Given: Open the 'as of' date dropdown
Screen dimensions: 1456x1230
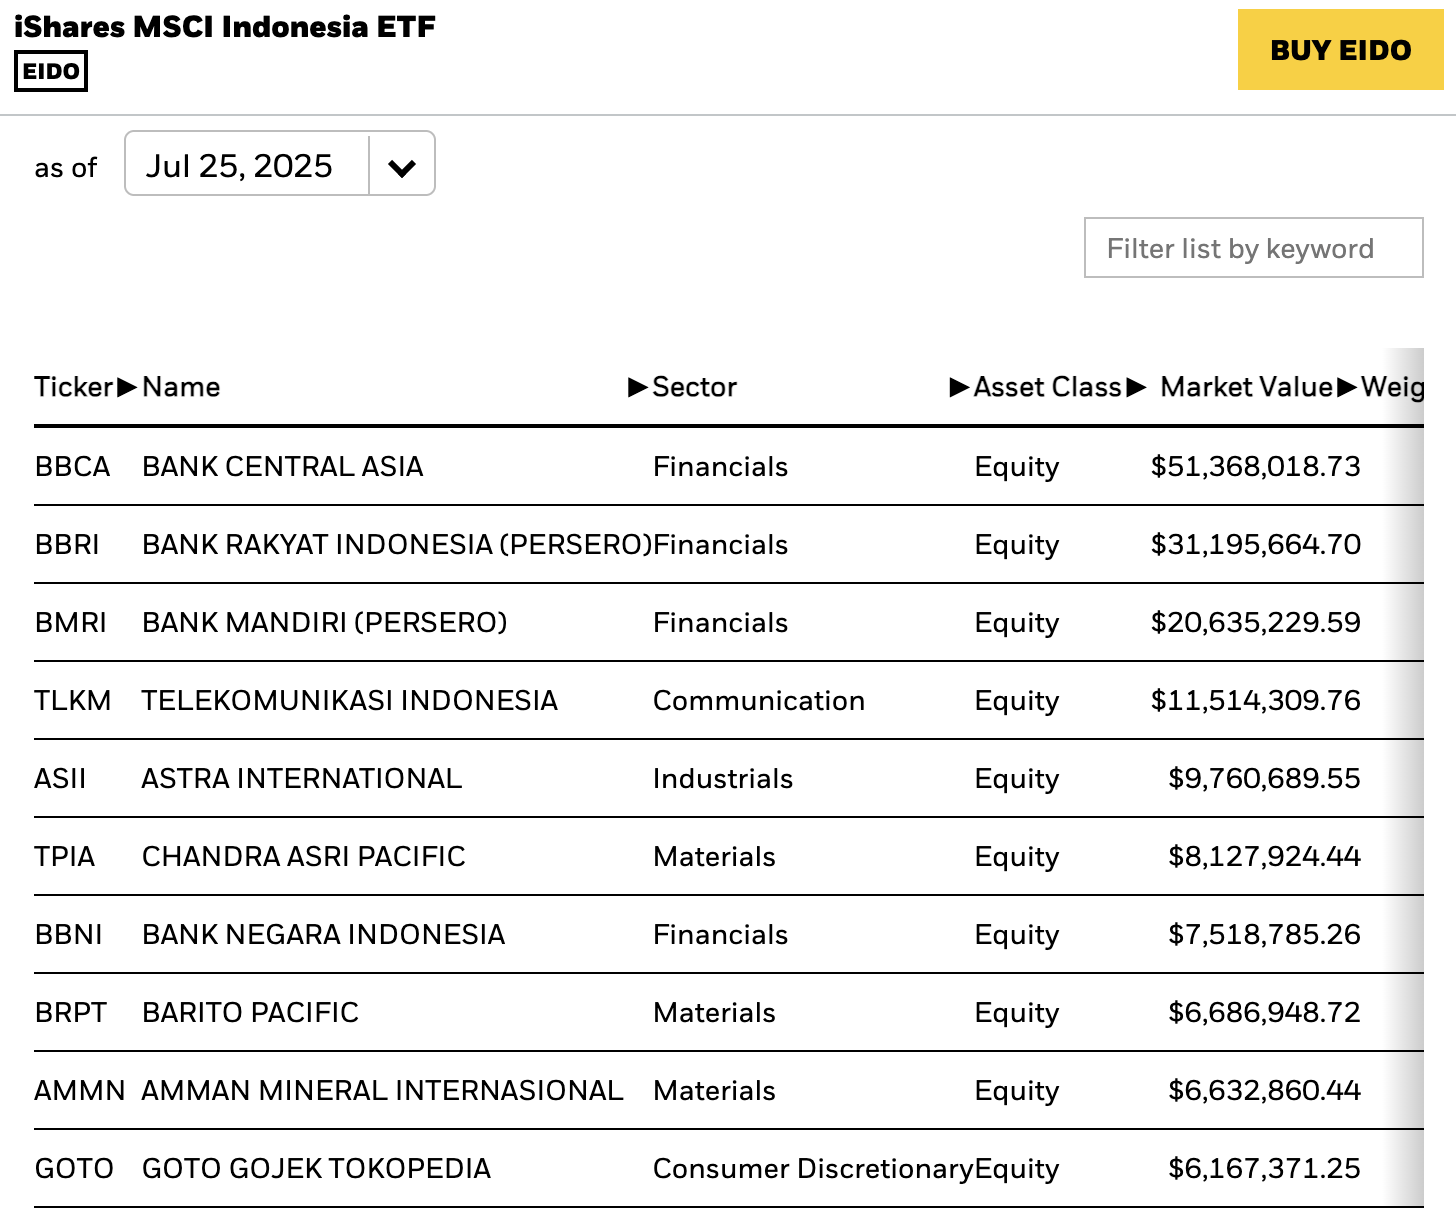Looking at the screenshot, I should [x=279, y=164].
